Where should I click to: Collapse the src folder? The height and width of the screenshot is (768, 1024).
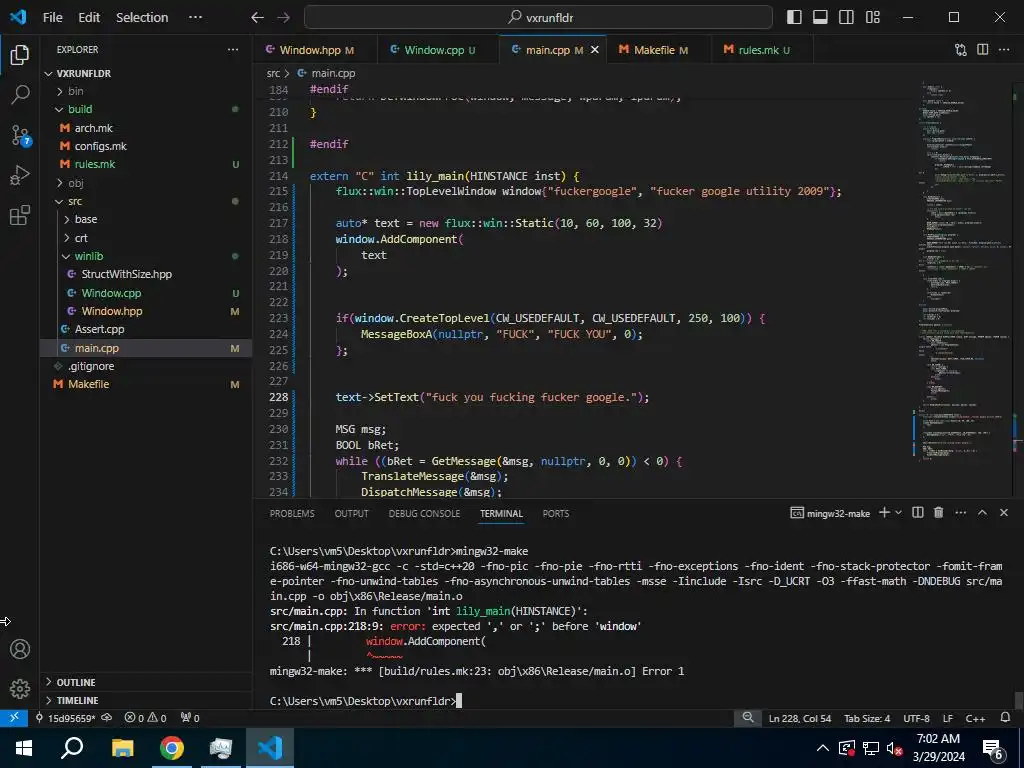tap(146, 201)
